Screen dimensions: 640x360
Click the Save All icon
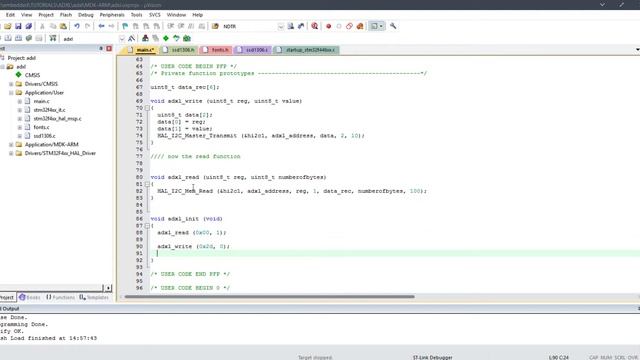29,26
